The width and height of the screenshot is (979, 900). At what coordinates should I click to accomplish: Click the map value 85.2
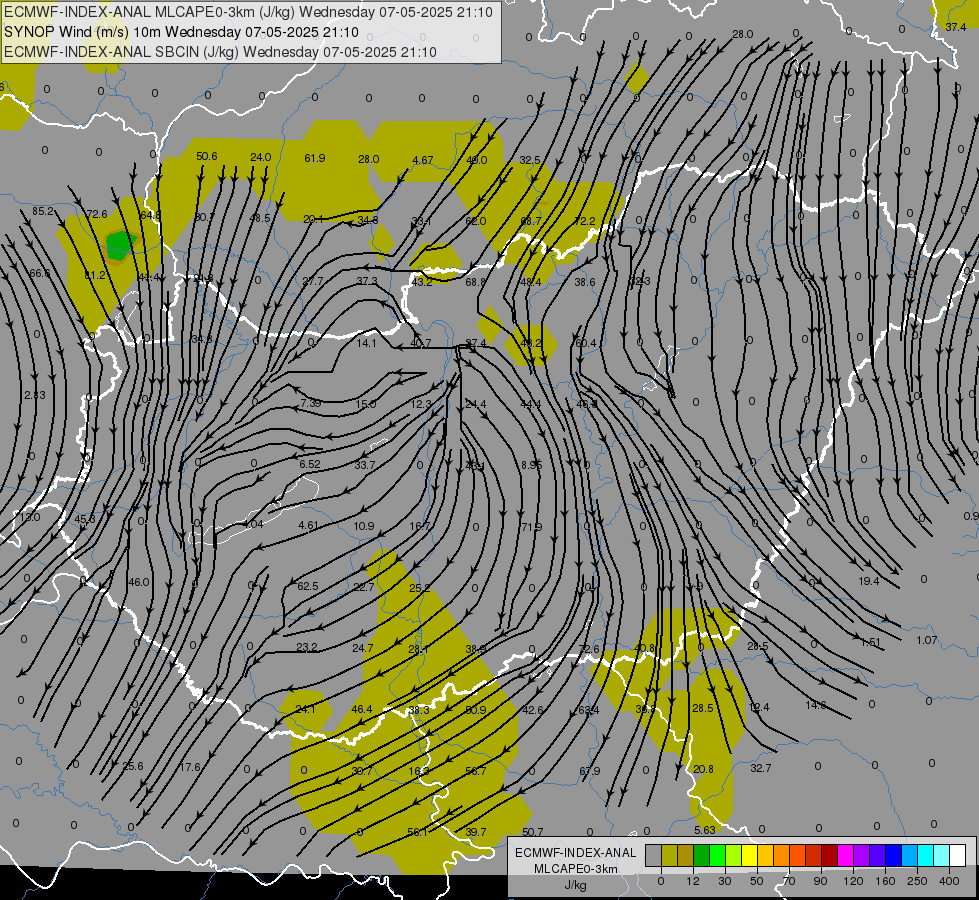pyautogui.click(x=43, y=211)
